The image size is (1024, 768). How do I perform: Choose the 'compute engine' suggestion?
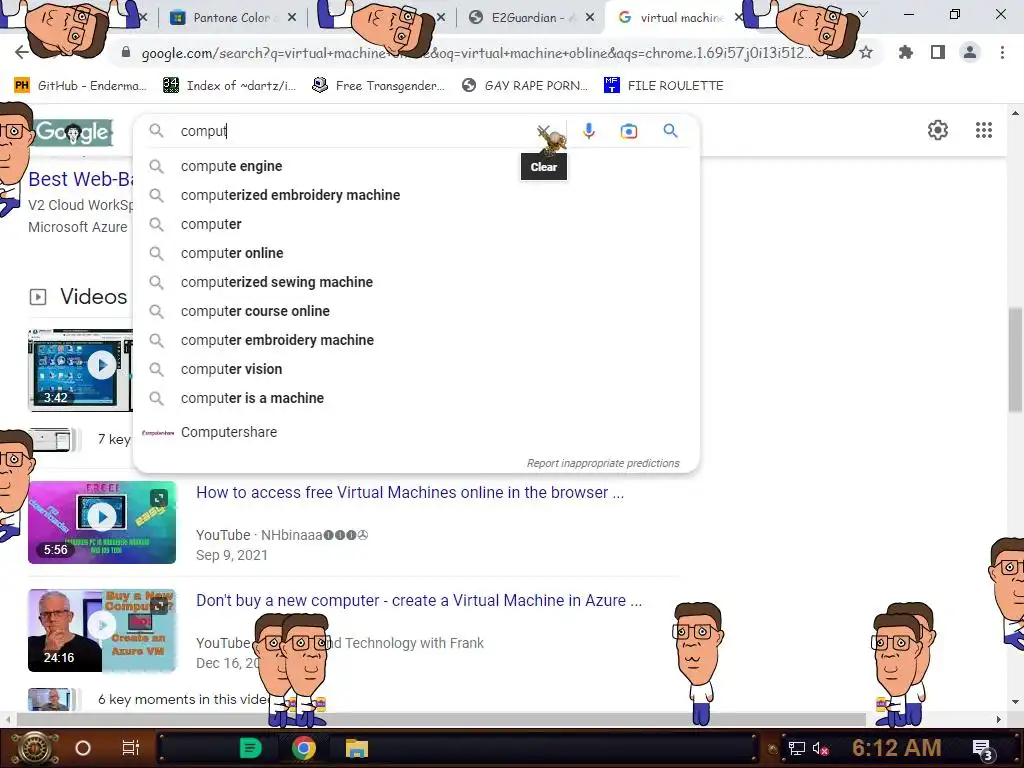(x=416, y=166)
